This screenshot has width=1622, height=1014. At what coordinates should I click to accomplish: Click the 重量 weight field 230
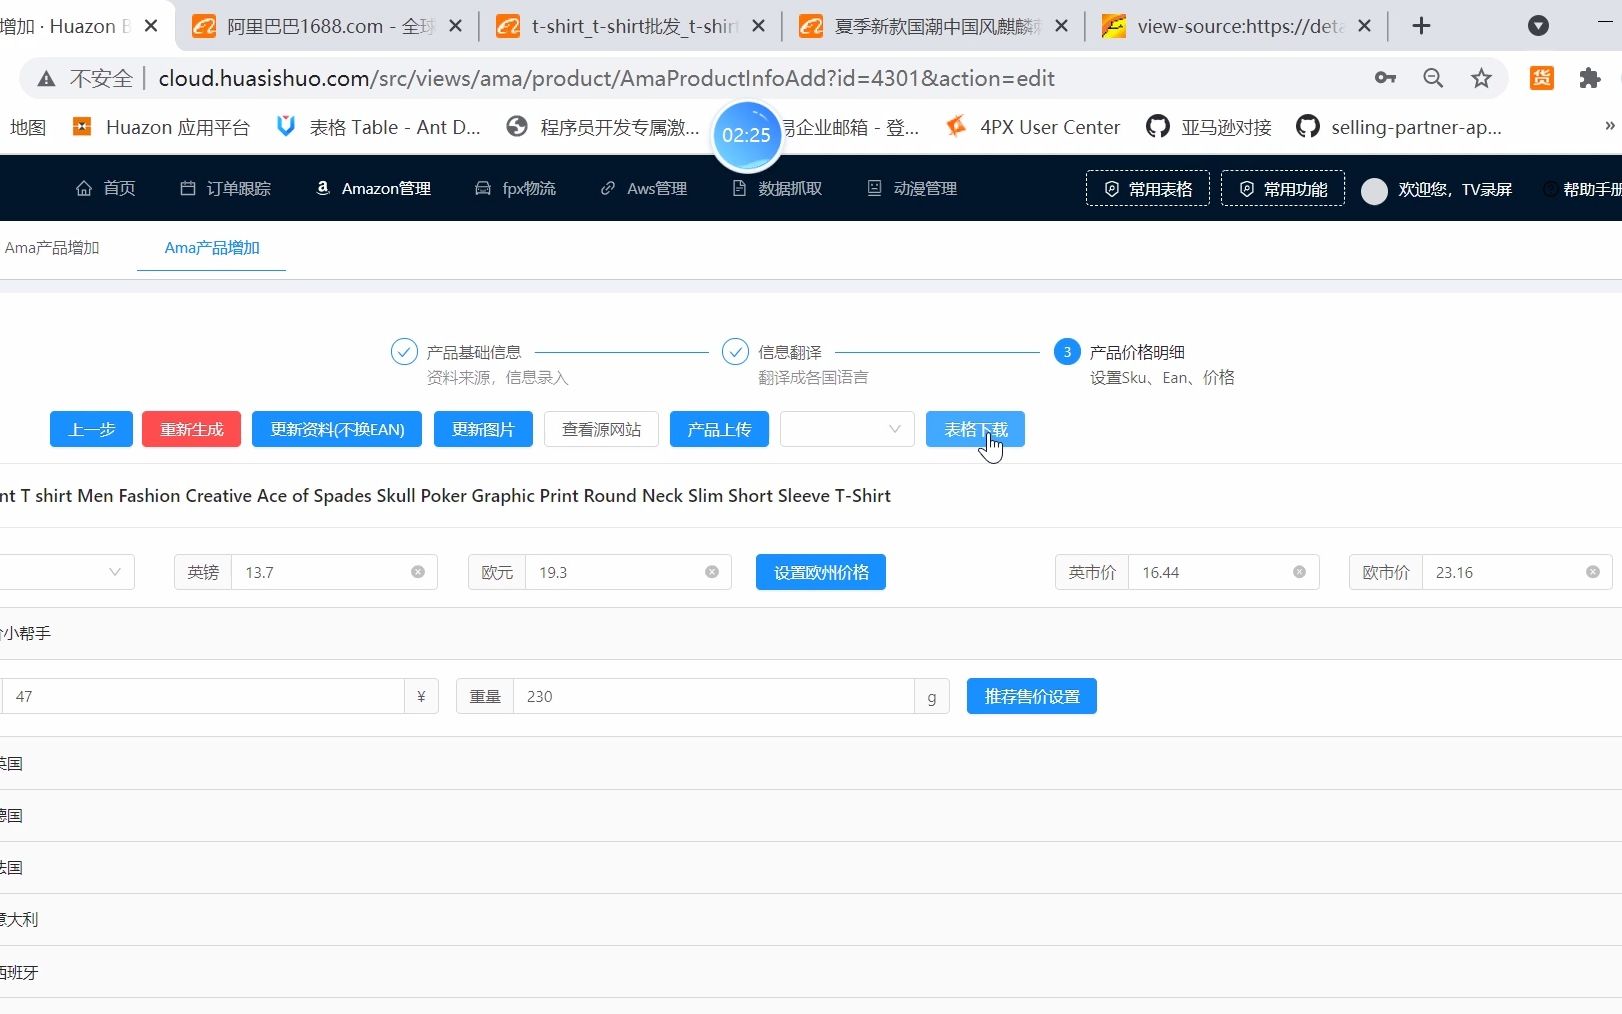713,696
